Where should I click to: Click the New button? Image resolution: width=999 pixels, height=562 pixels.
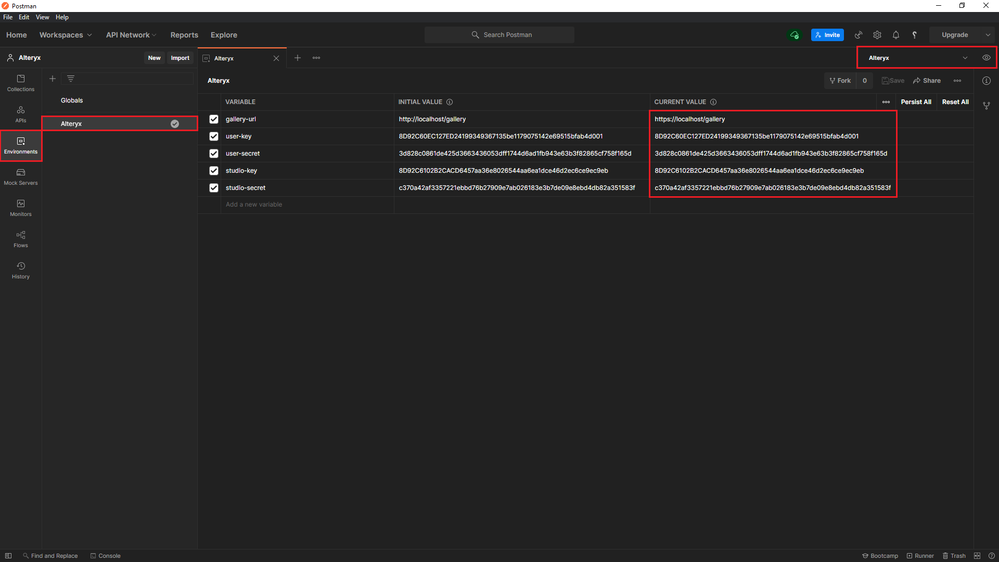coord(154,58)
